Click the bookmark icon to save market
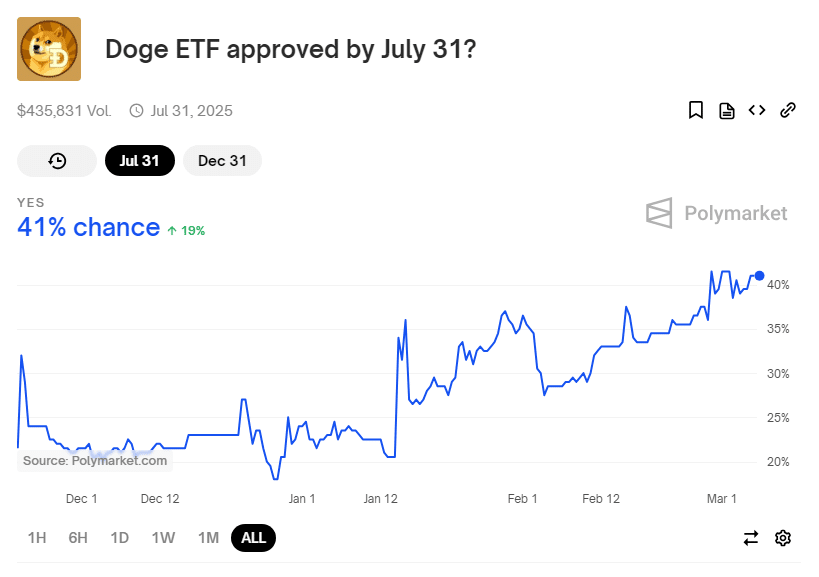Viewport: 819px width, 577px height. coord(696,110)
